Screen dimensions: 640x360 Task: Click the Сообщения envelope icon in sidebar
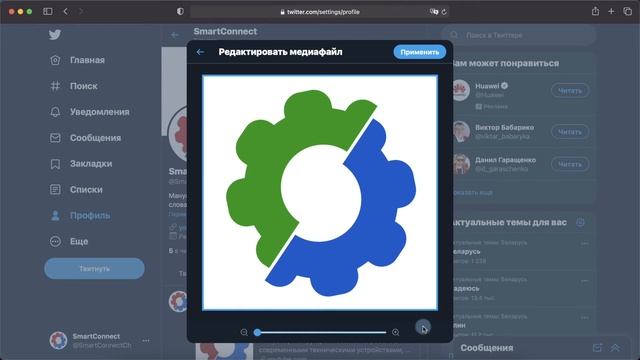click(55, 138)
